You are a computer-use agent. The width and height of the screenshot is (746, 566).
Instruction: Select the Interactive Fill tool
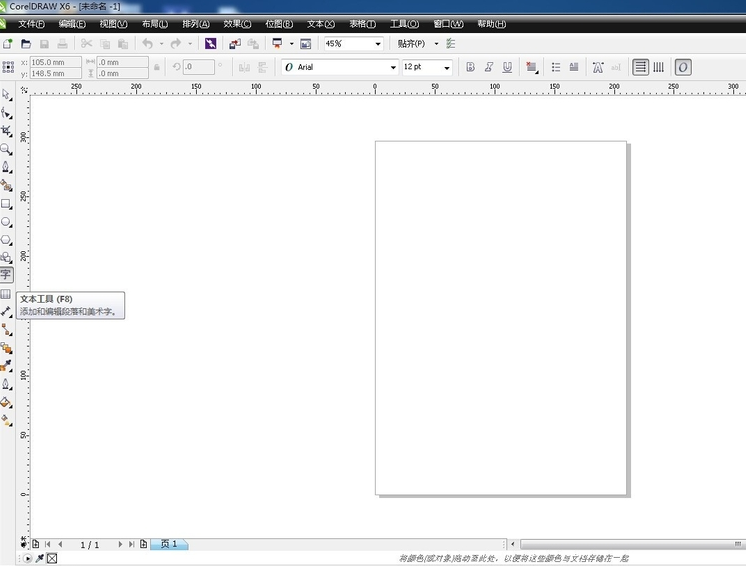pos(7,420)
